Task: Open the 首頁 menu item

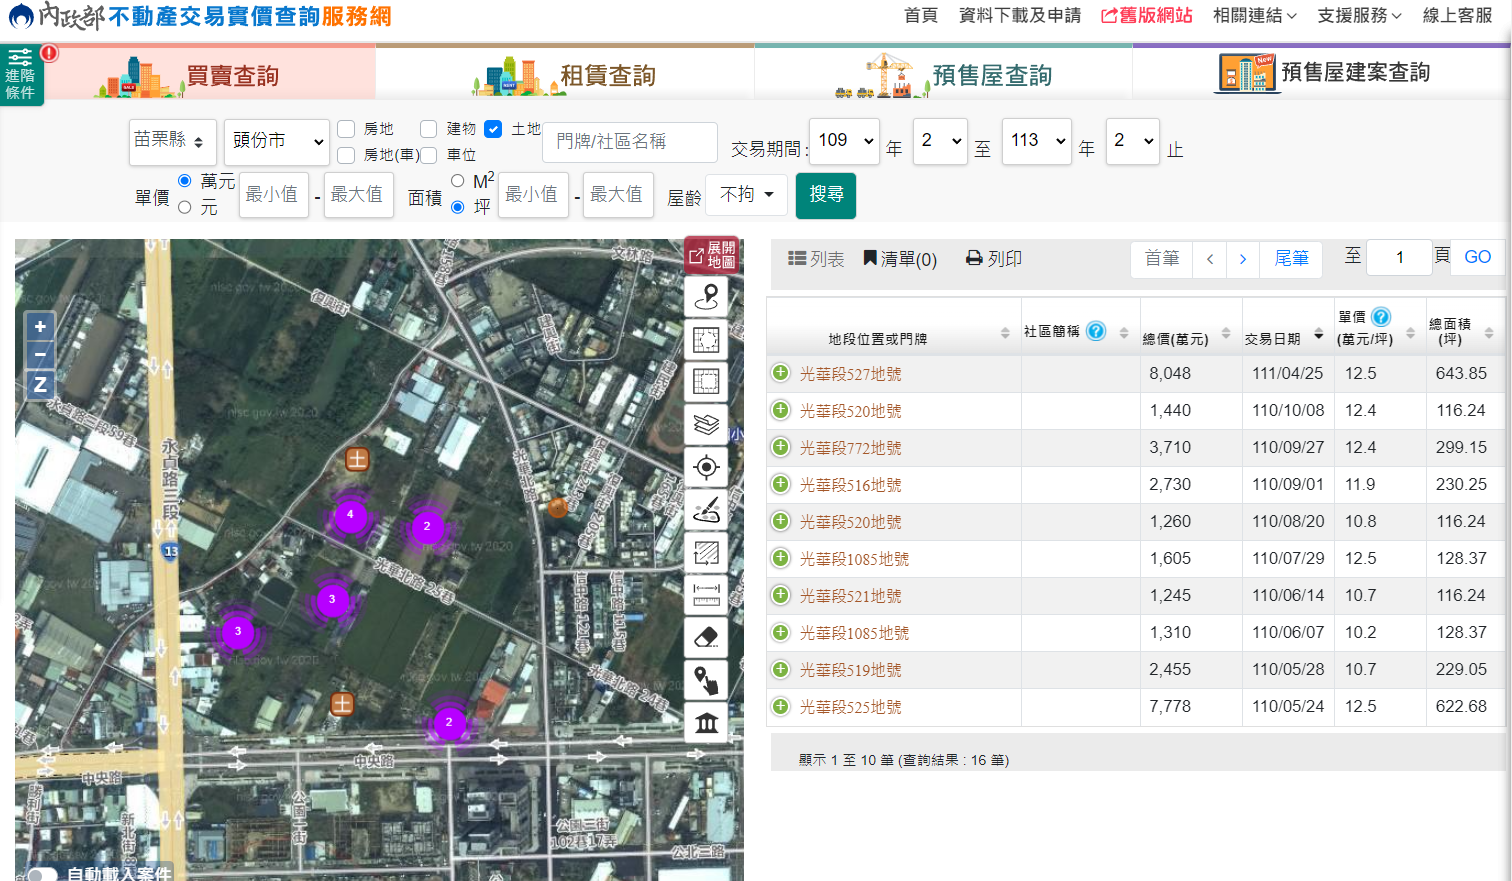Action: 921,16
